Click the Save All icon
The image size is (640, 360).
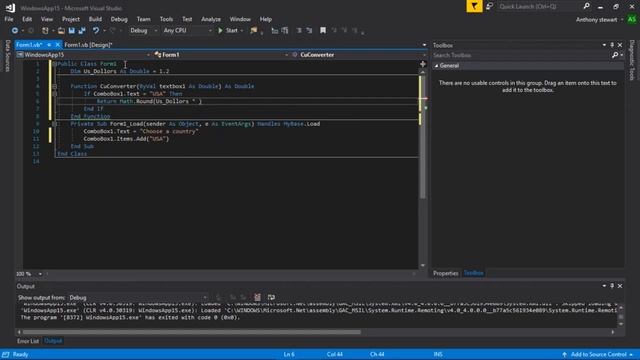(82, 31)
